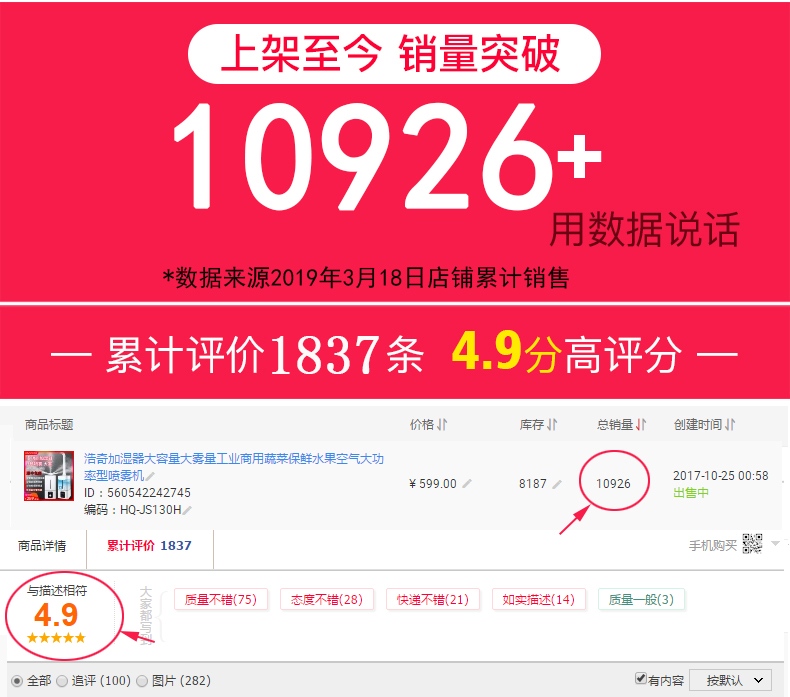This screenshot has height=697, width=790.
Task: Sort by 库存 using its arrow icon
Action: coord(552,425)
